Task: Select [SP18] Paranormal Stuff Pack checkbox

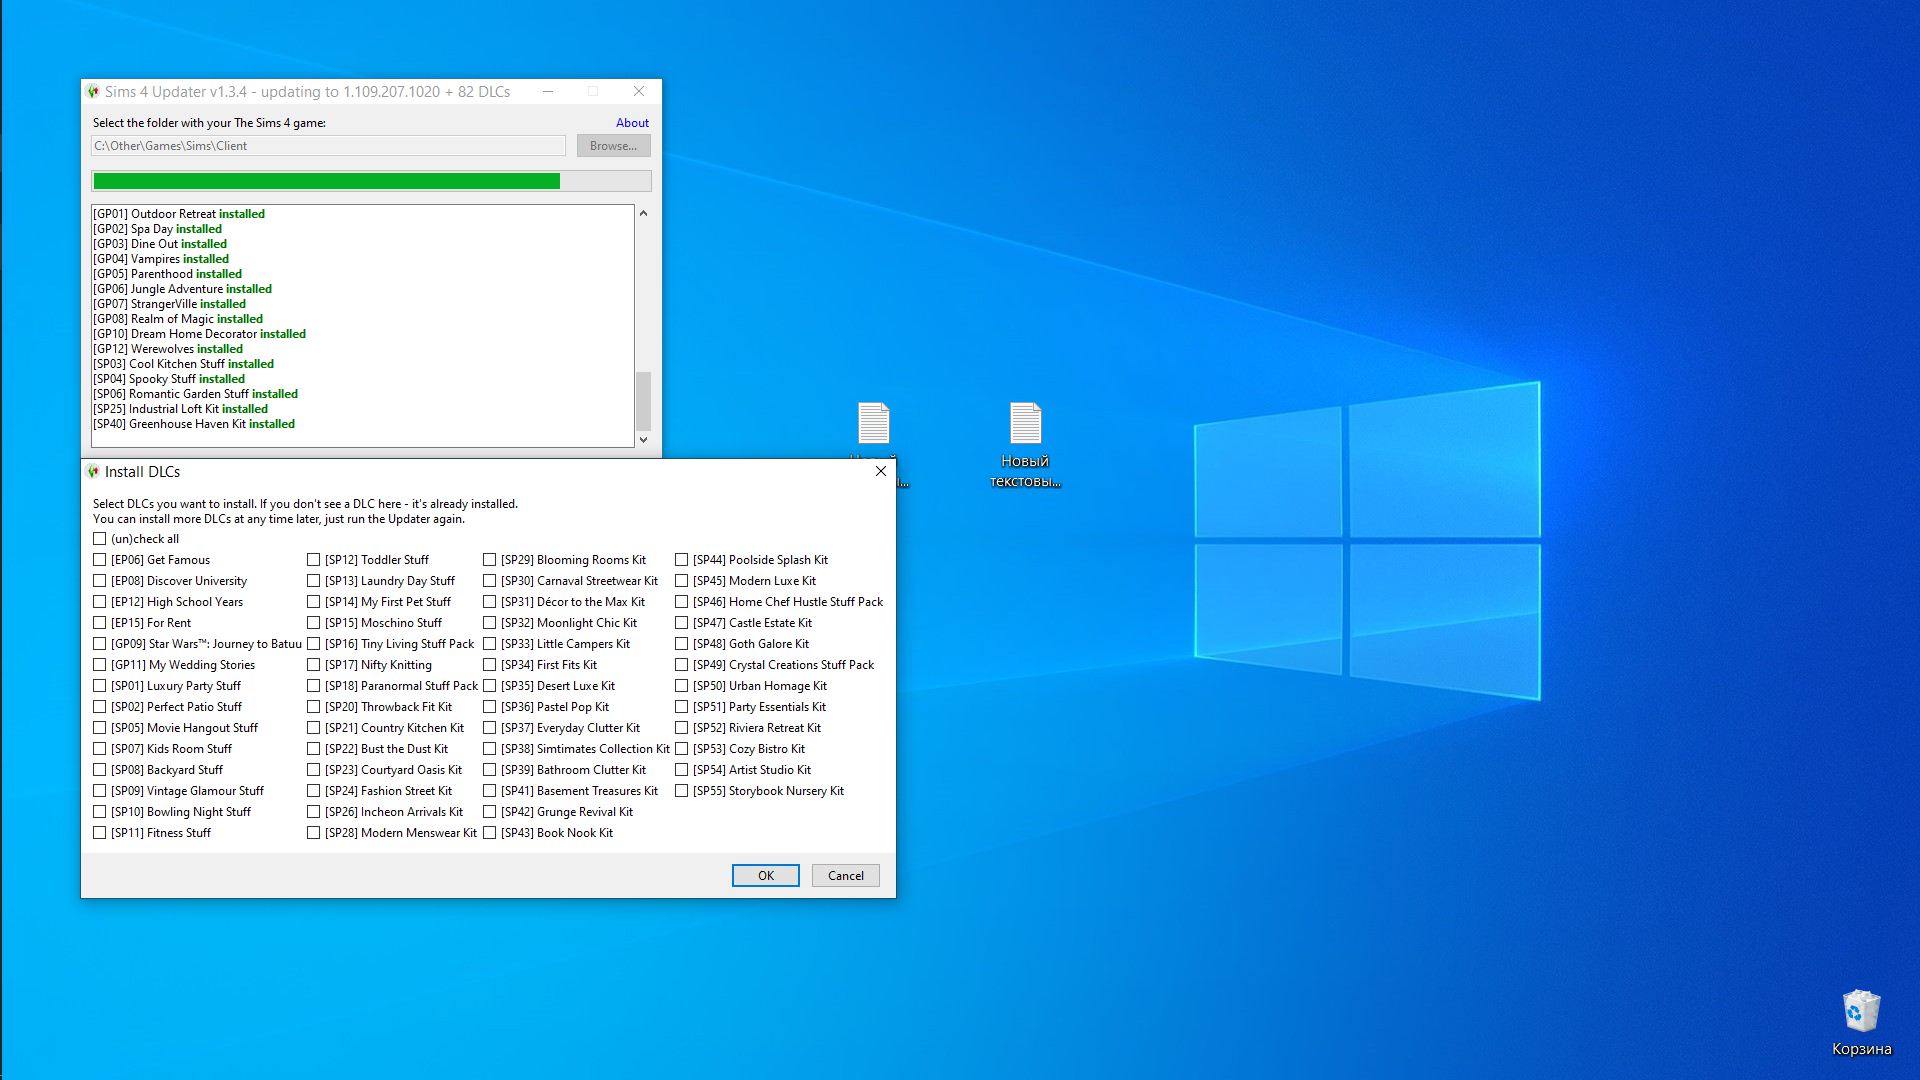Action: click(x=314, y=686)
